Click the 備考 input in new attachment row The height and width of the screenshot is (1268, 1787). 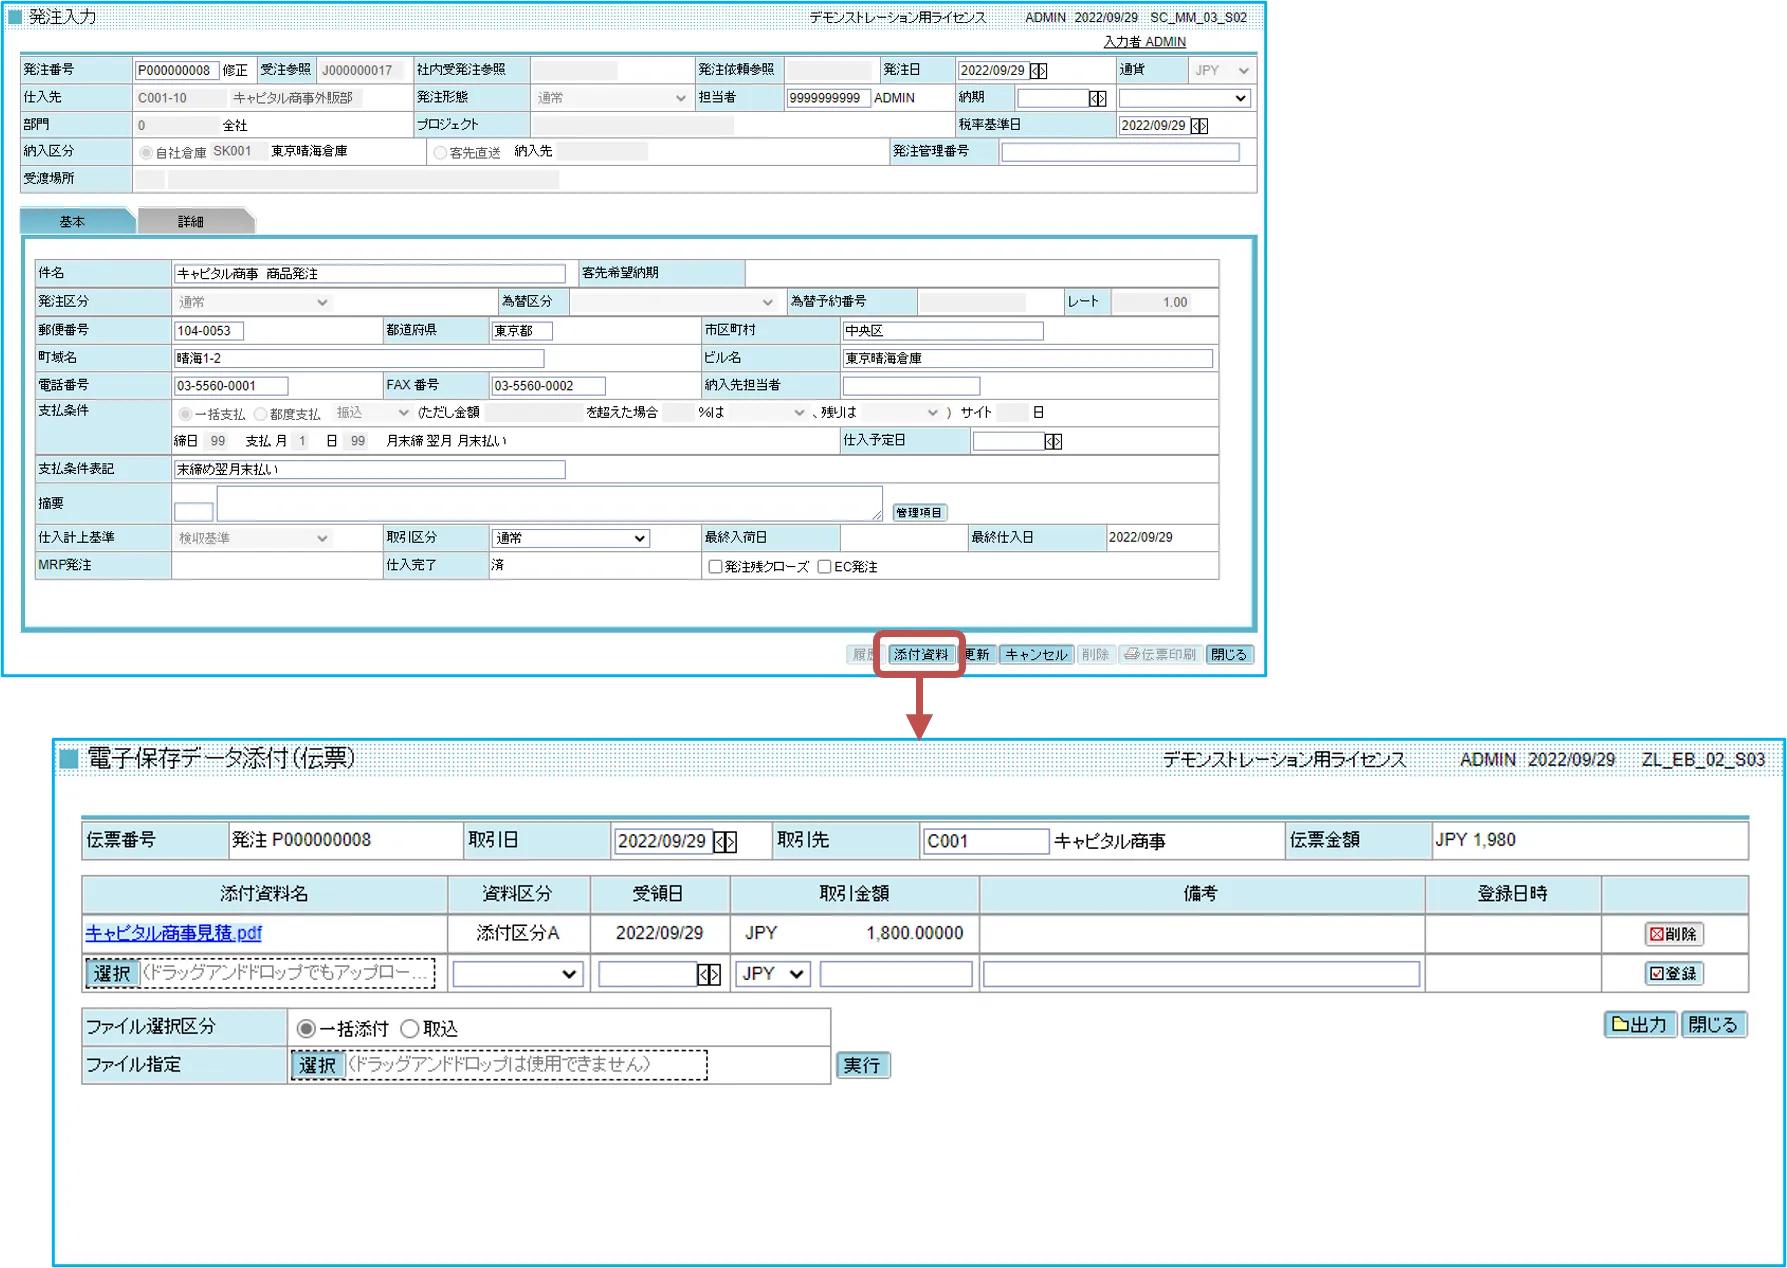click(1201, 974)
